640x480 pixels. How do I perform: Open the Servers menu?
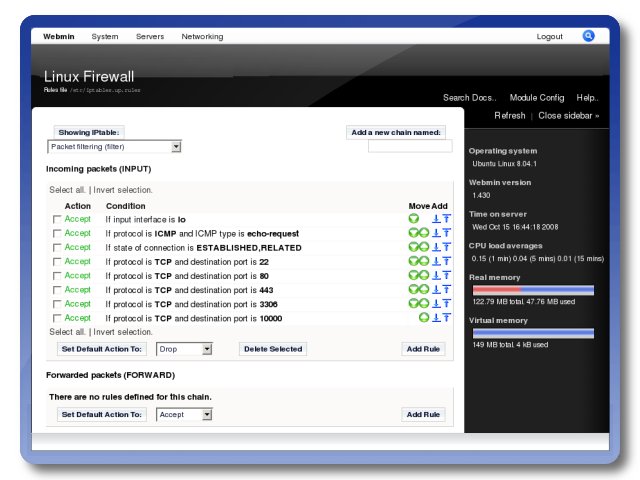click(150, 37)
